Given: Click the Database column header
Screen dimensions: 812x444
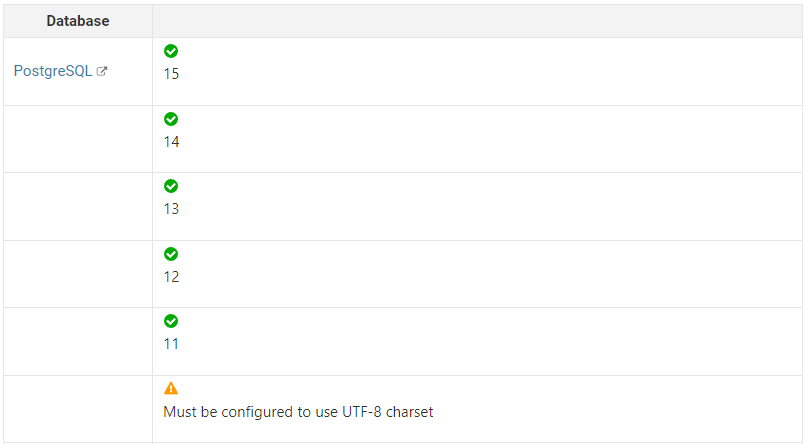Looking at the screenshot, I should click(x=78, y=21).
